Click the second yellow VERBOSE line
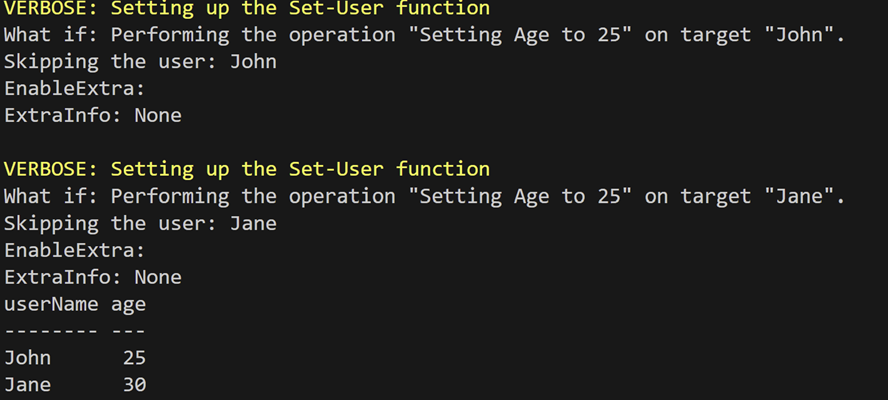Viewport: 888px width, 400px height. pyautogui.click(x=247, y=169)
